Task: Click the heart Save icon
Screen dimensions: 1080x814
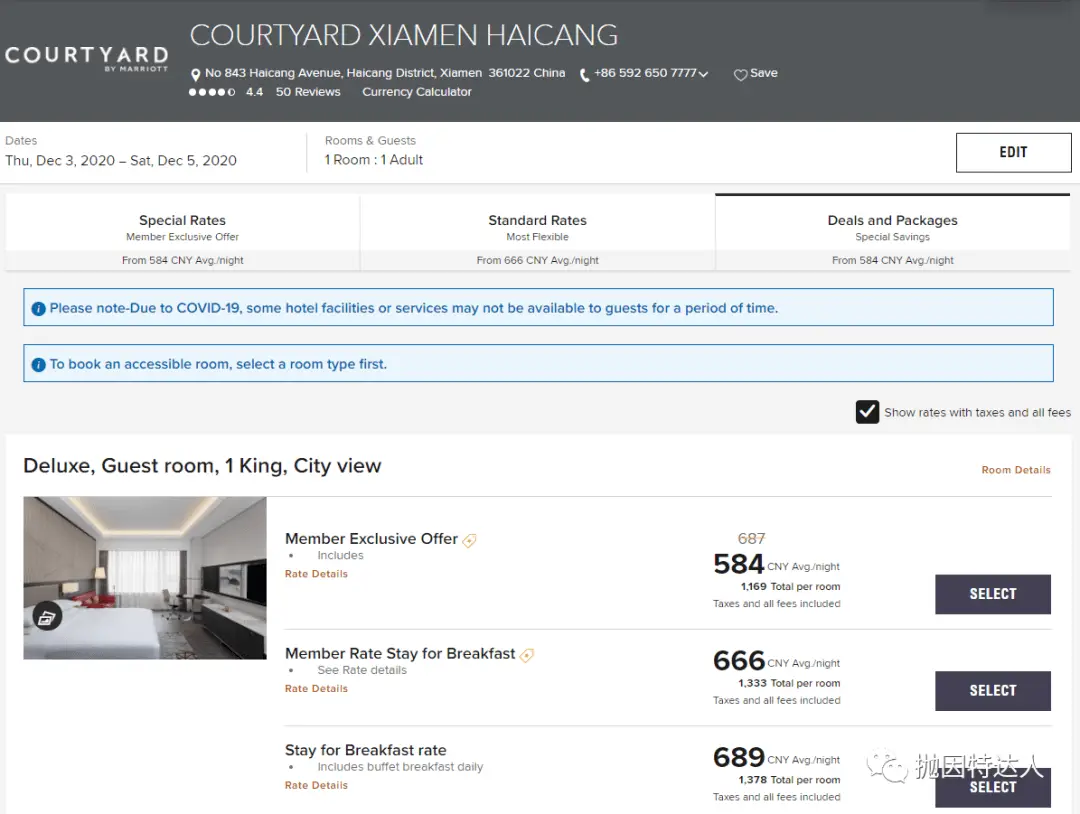Action: [740, 75]
